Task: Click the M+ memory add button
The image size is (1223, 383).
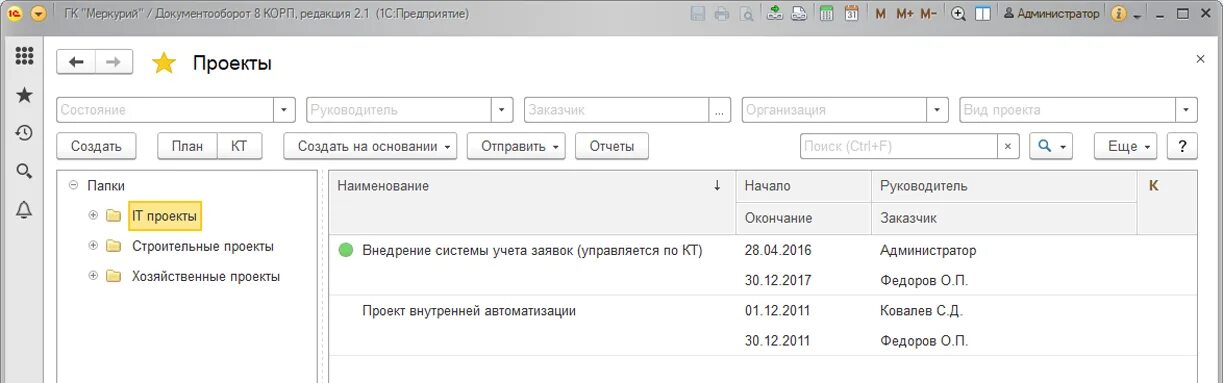Action: click(904, 14)
